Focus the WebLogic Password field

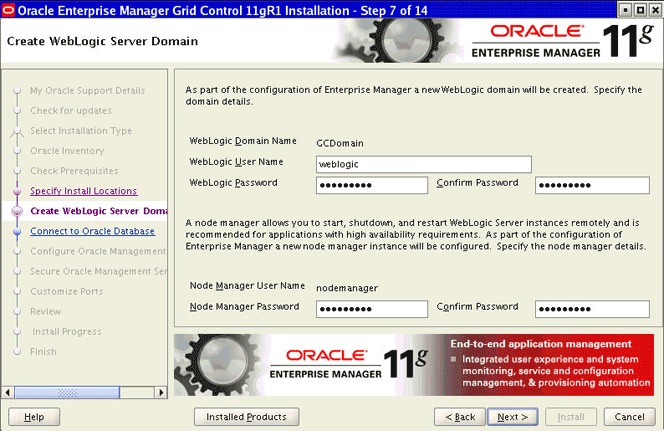point(372,185)
